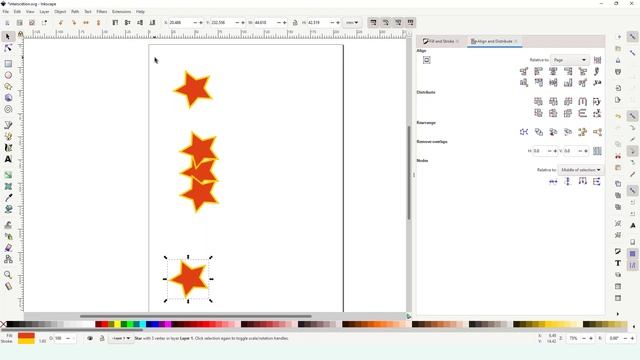Select the Selector arrow tool
The width and height of the screenshot is (640, 360).
coord(8,37)
